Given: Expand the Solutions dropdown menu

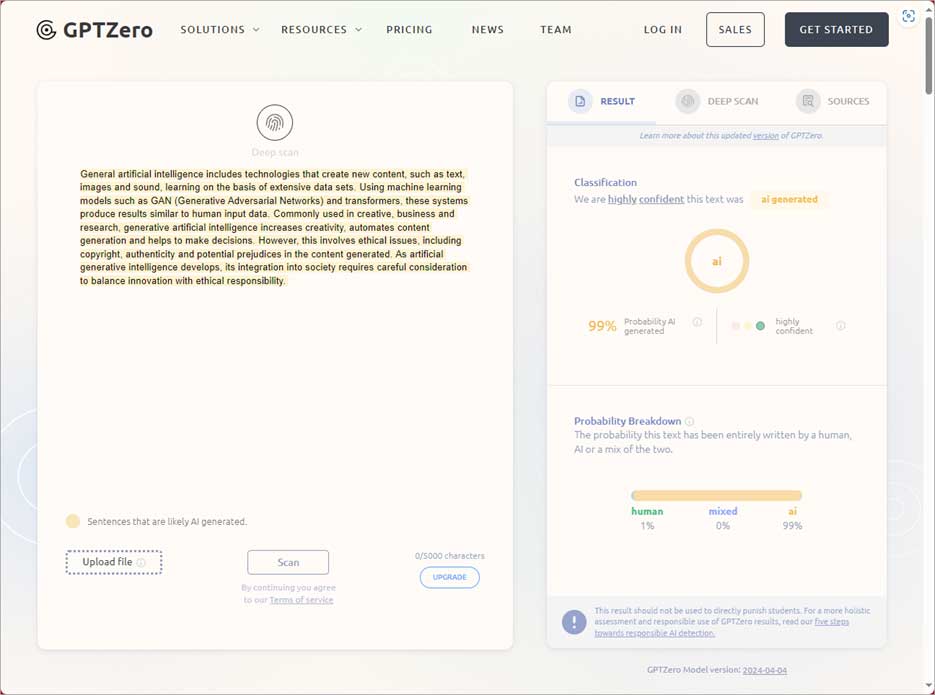Looking at the screenshot, I should tap(220, 30).
